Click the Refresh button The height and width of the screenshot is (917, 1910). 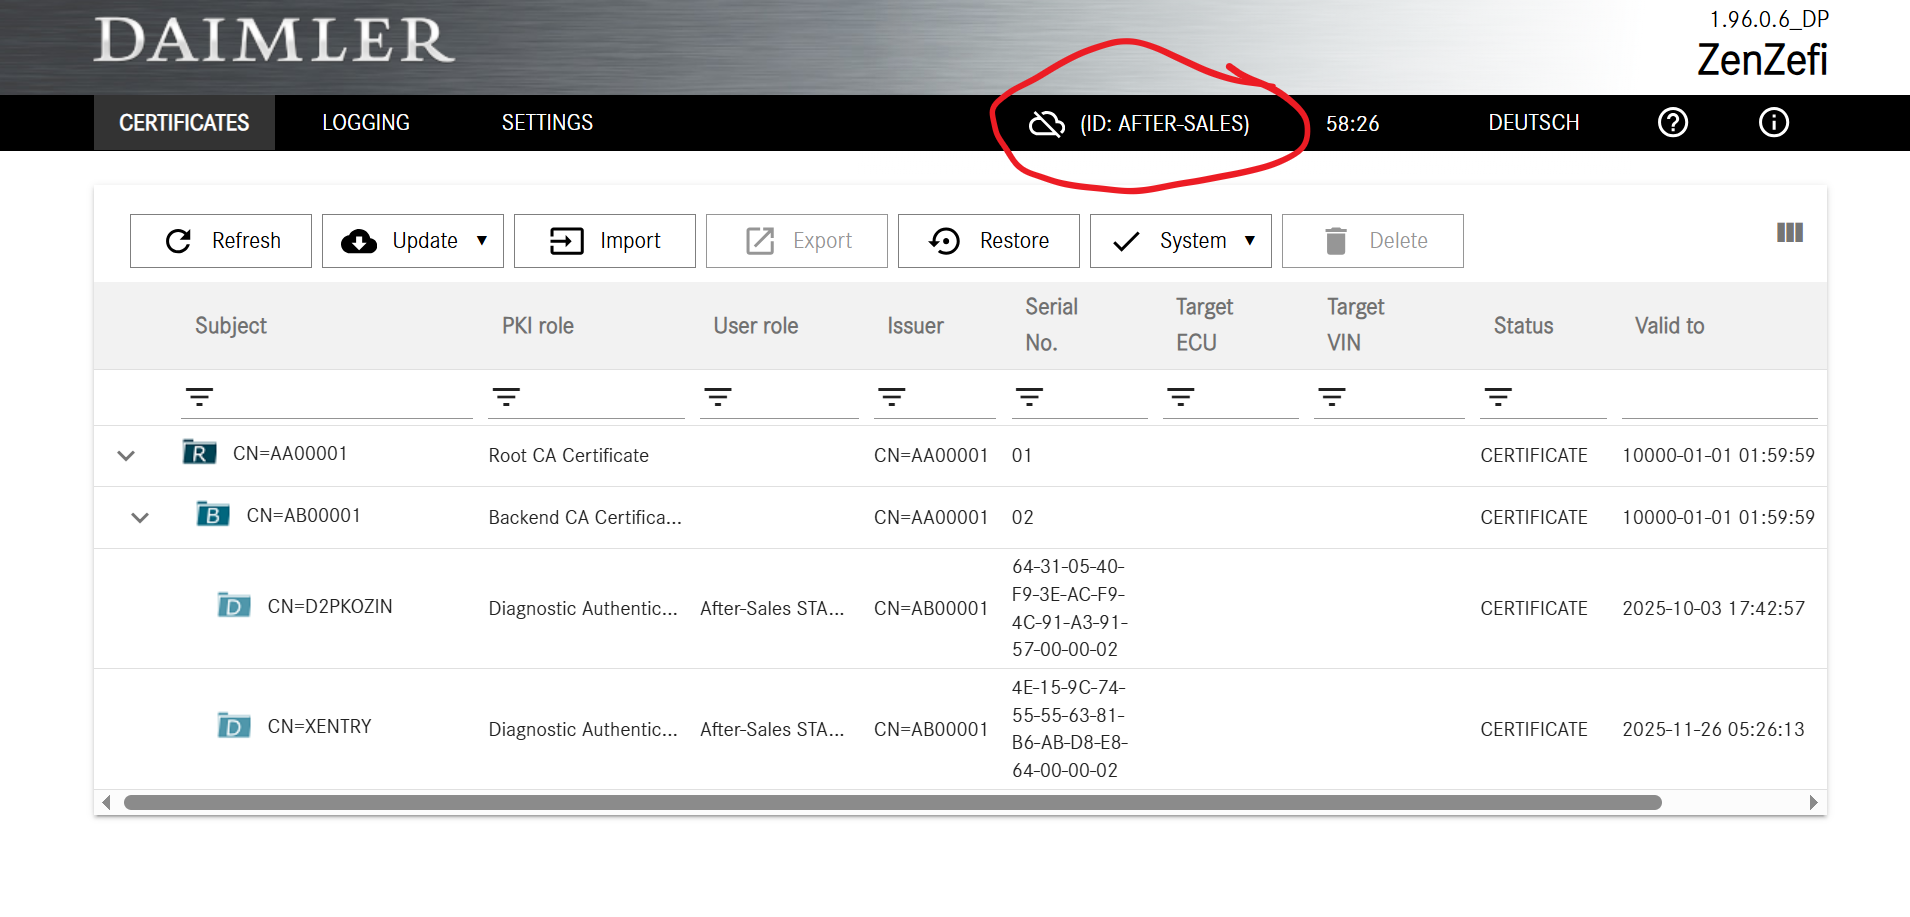click(221, 241)
